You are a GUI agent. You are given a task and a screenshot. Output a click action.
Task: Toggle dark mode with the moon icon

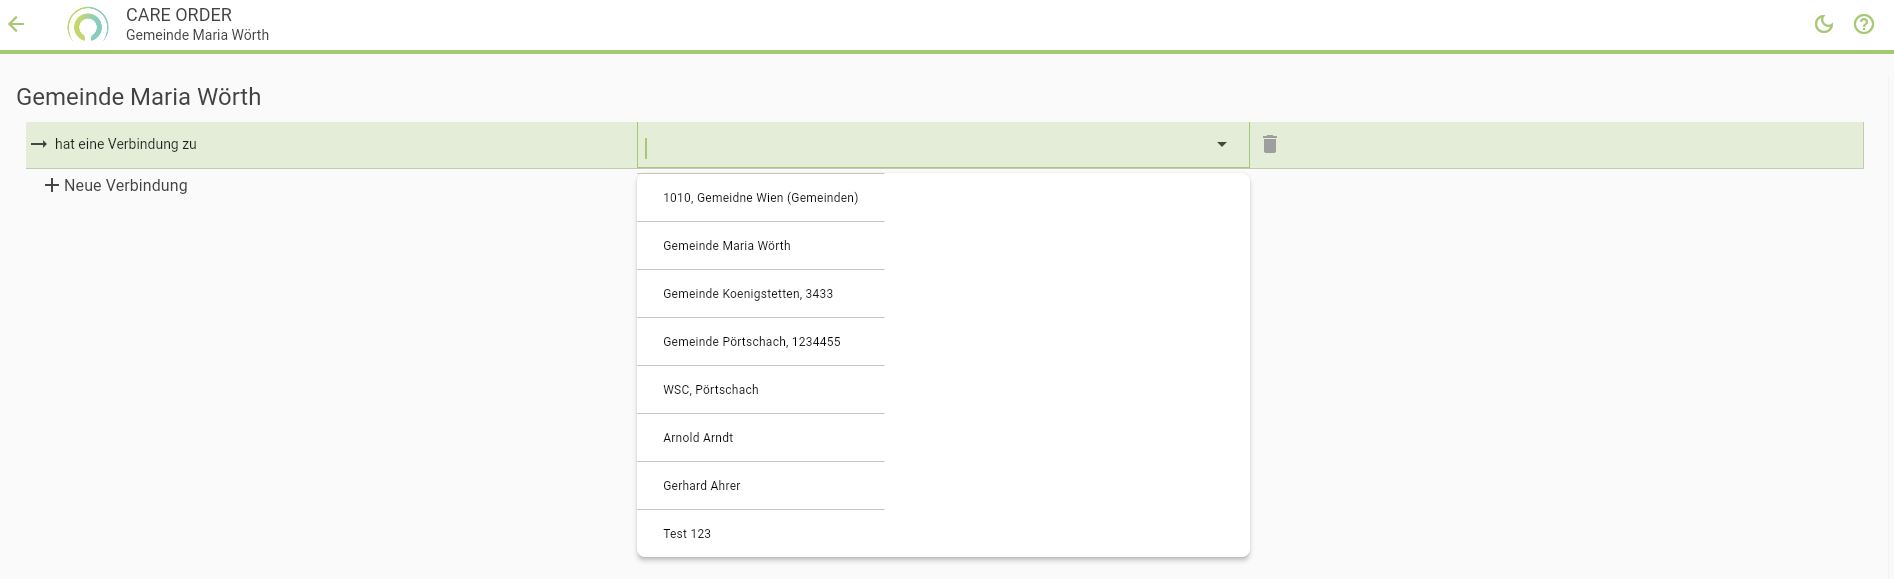(1824, 24)
